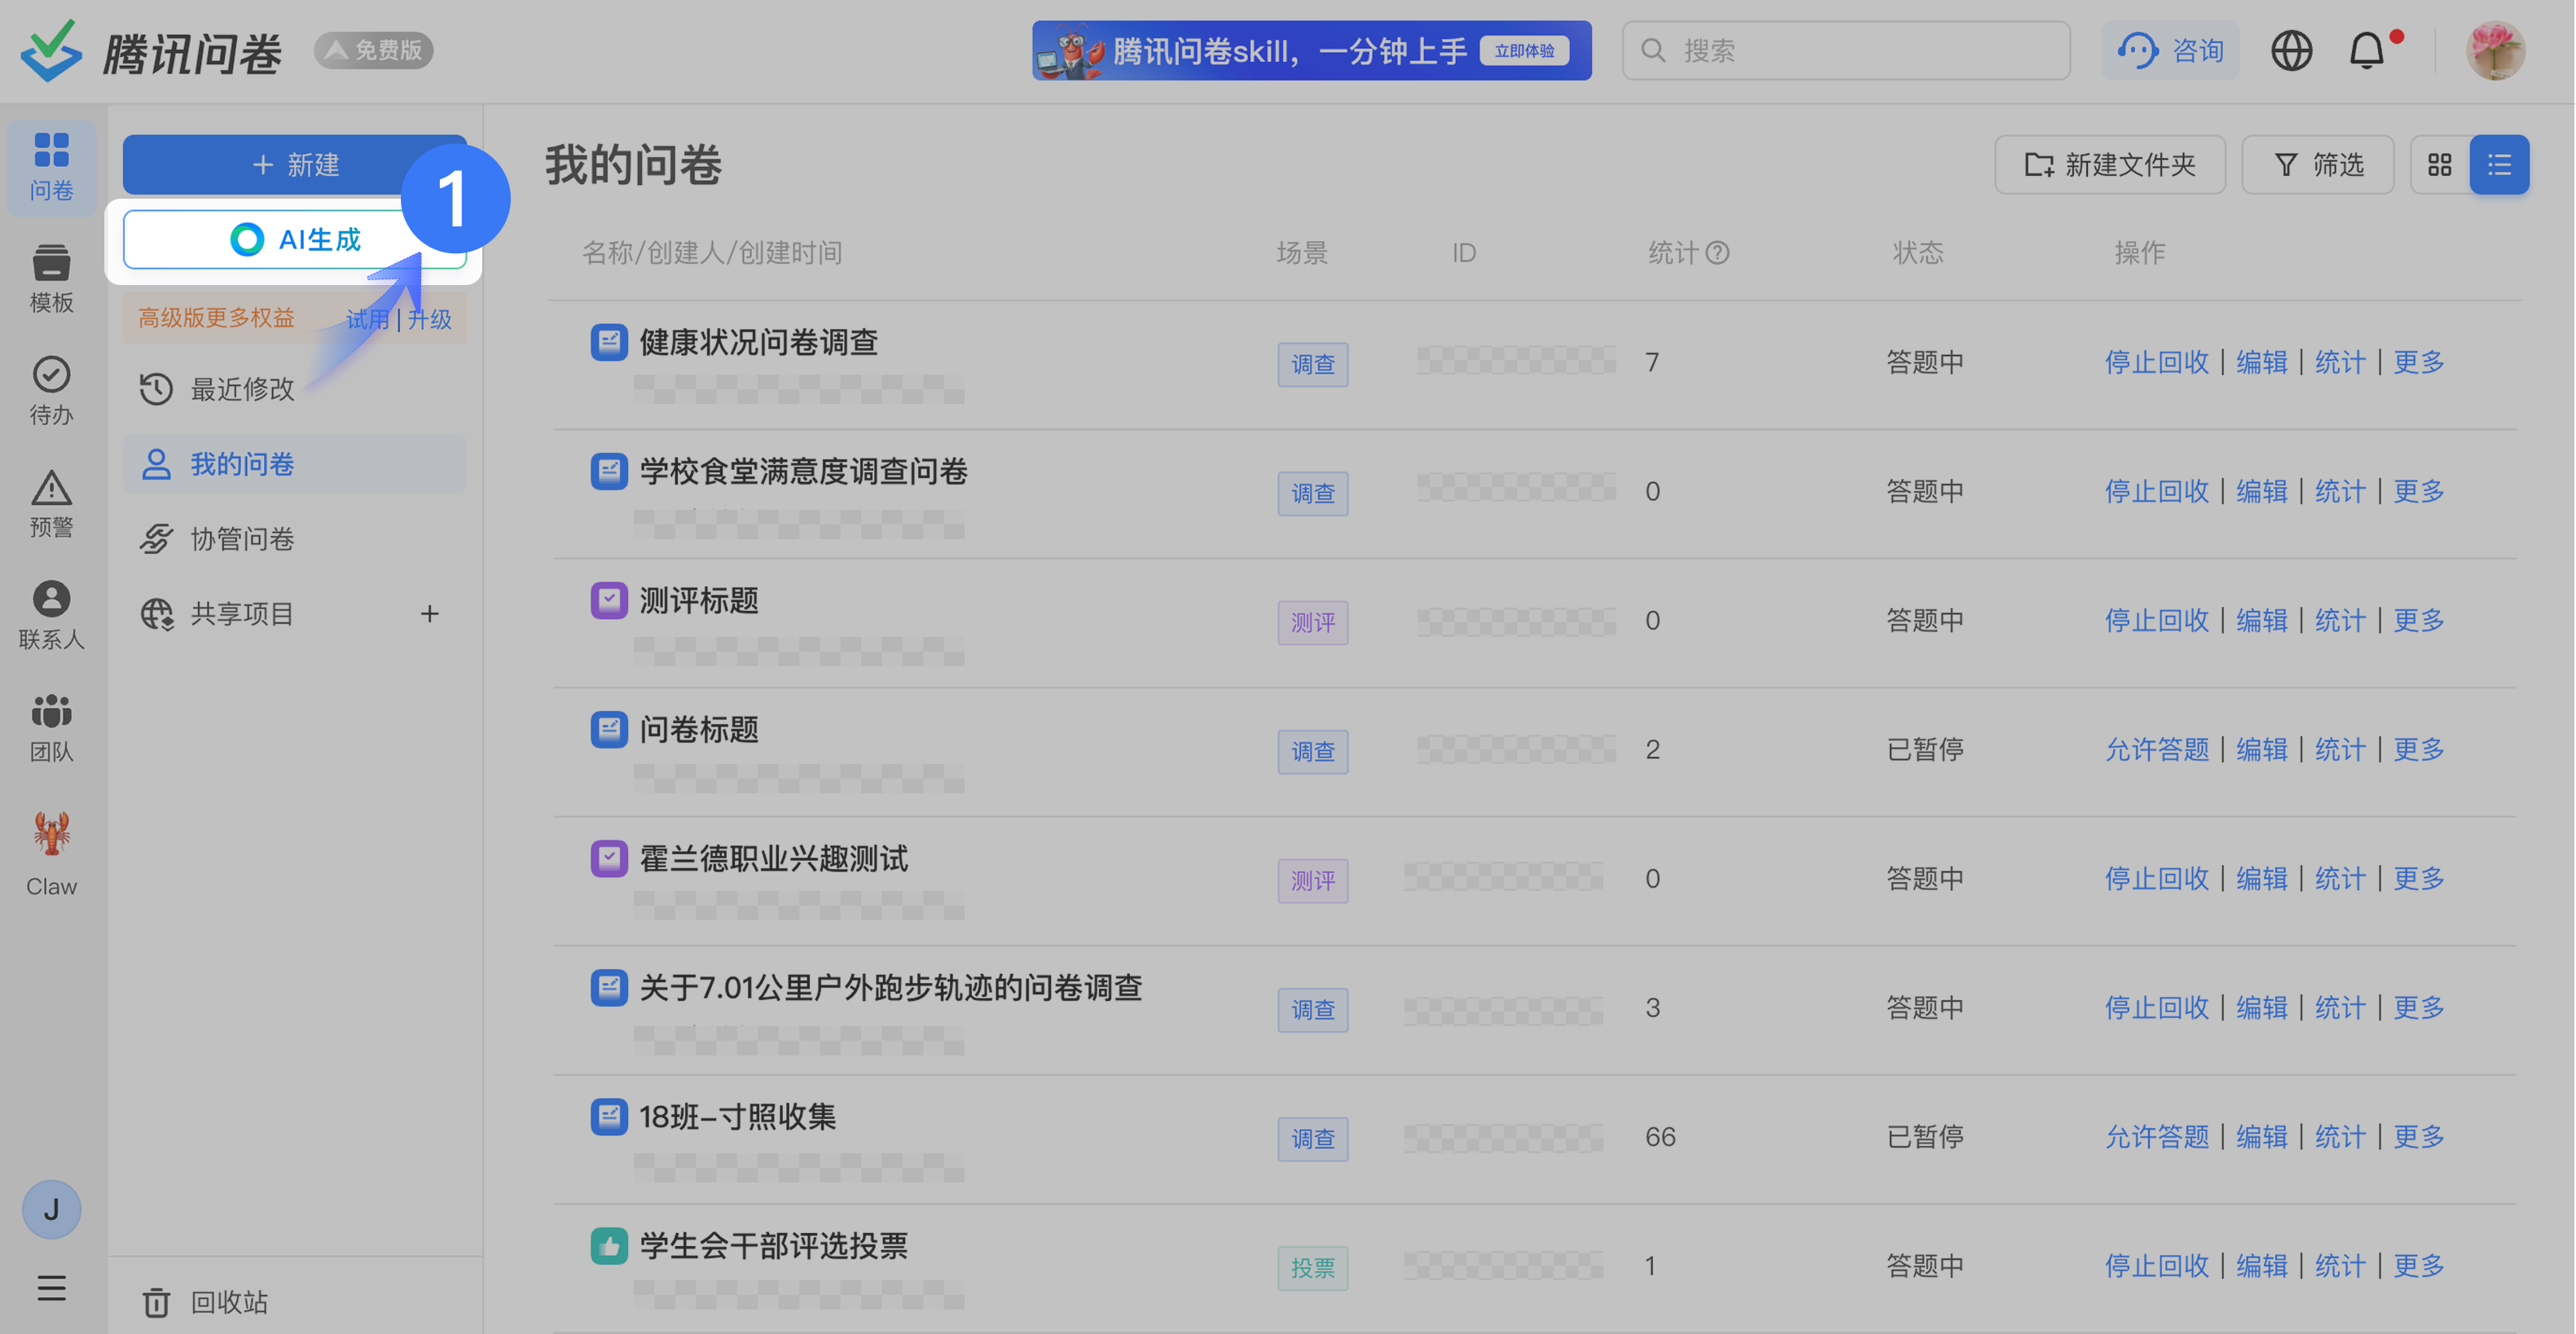This screenshot has height=1334, width=2576.
Task: Select 最近修改 in the sidebar
Action: (294, 389)
